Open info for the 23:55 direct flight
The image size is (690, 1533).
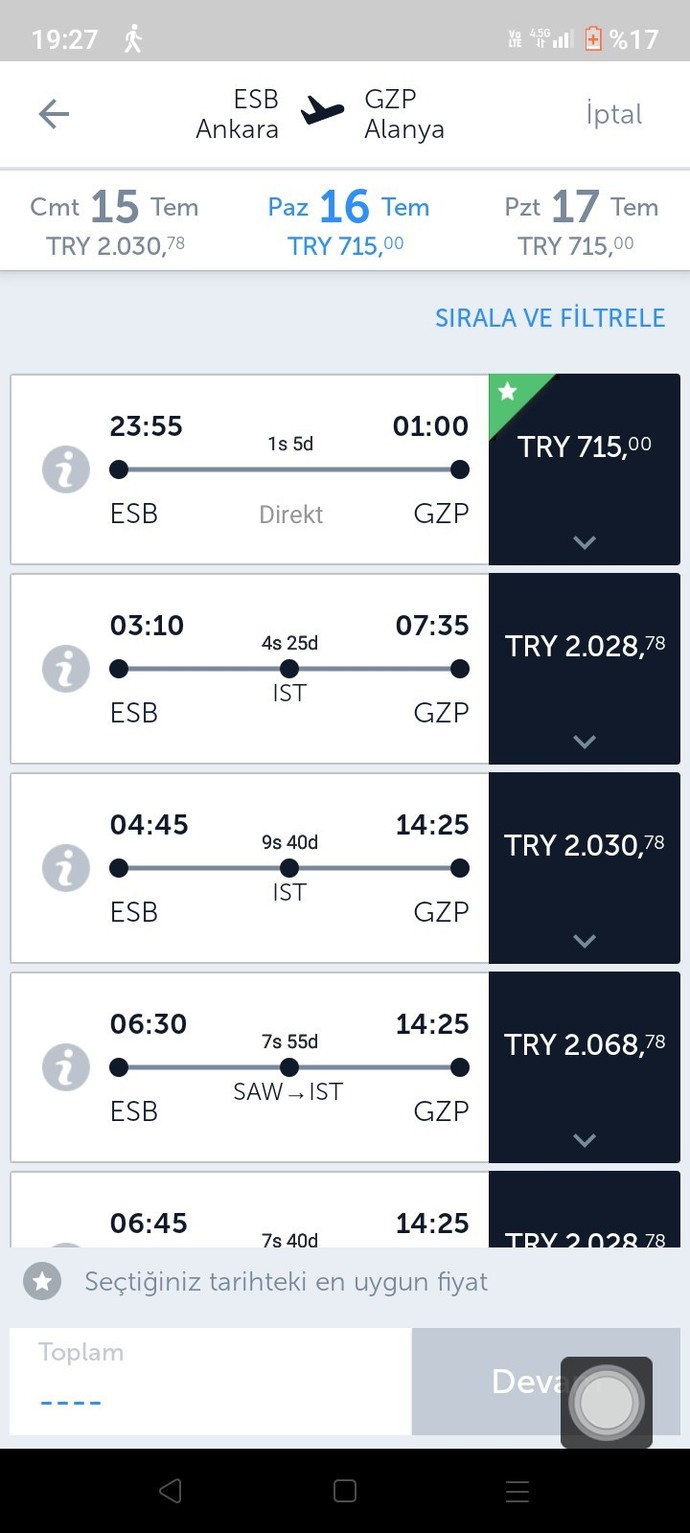66,470
